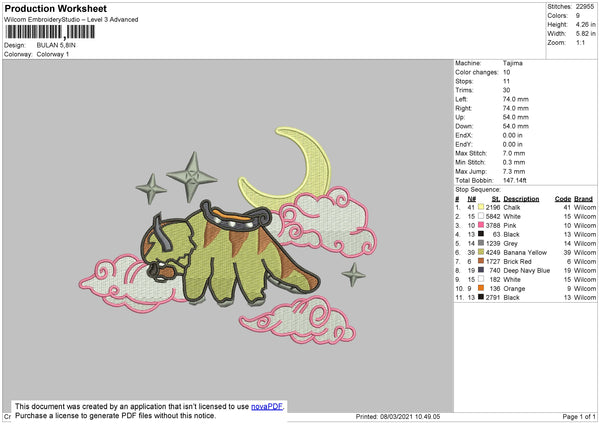
Task: Select the White swatch with 182 stitches
Action: pyautogui.click(x=481, y=279)
